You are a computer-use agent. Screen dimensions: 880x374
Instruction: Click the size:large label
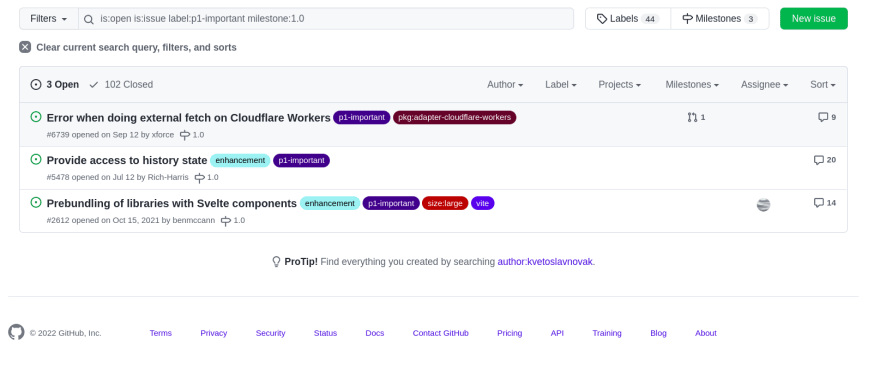pyautogui.click(x=445, y=203)
